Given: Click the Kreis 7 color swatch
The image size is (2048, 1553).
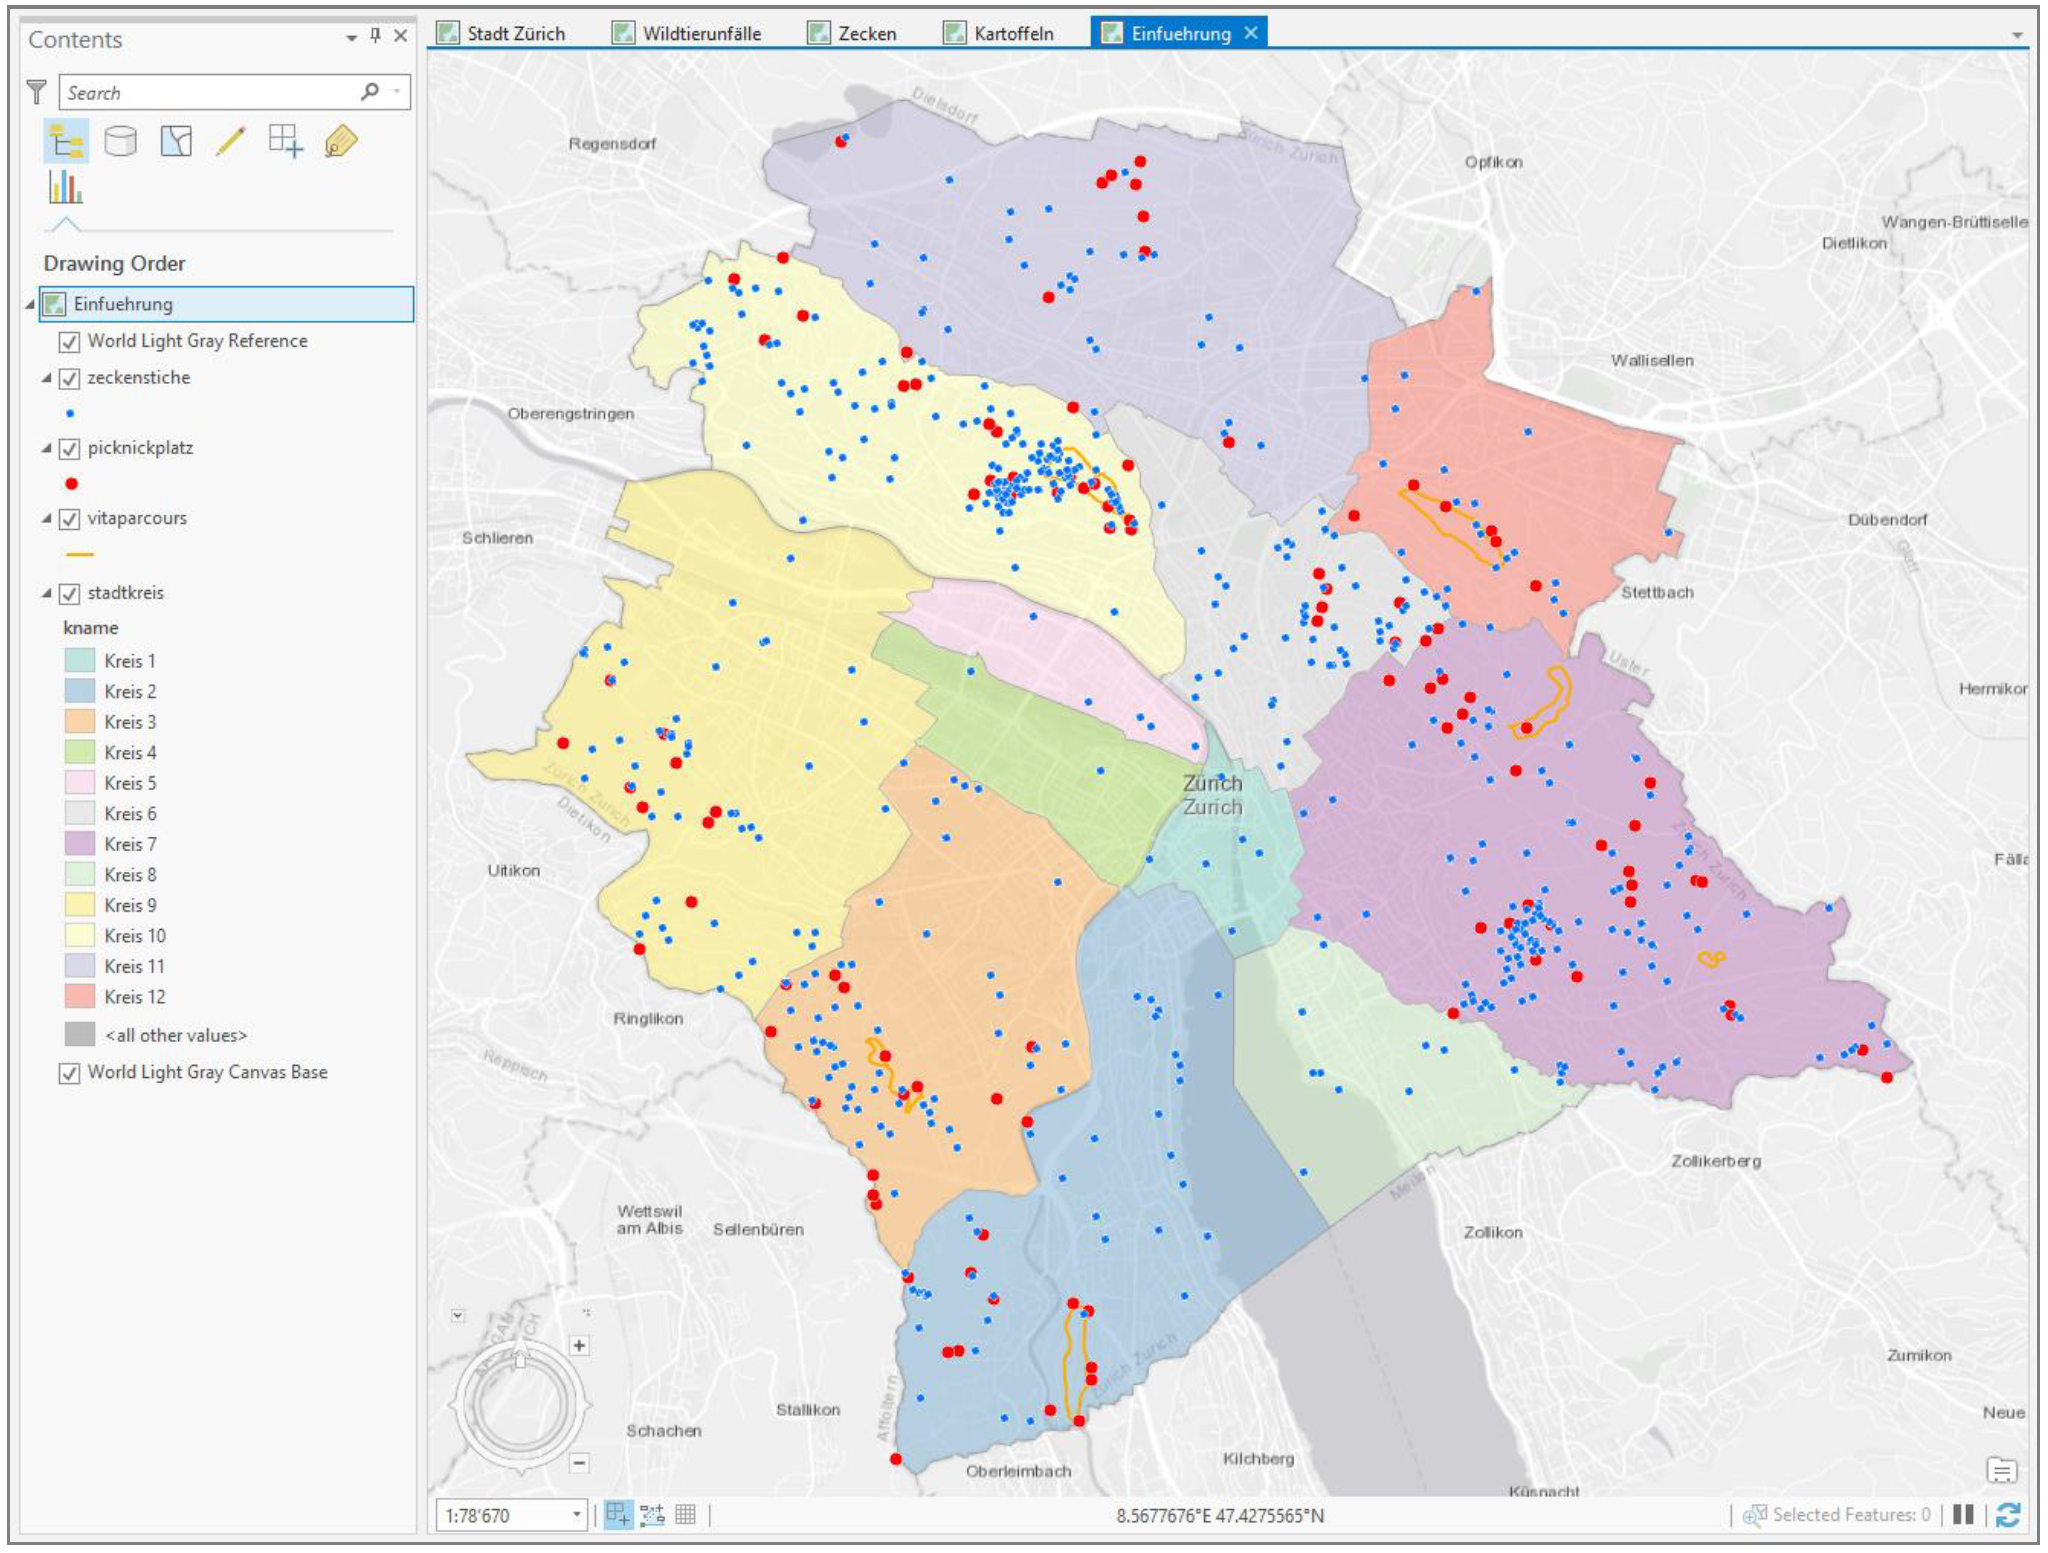Looking at the screenshot, I should [80, 844].
